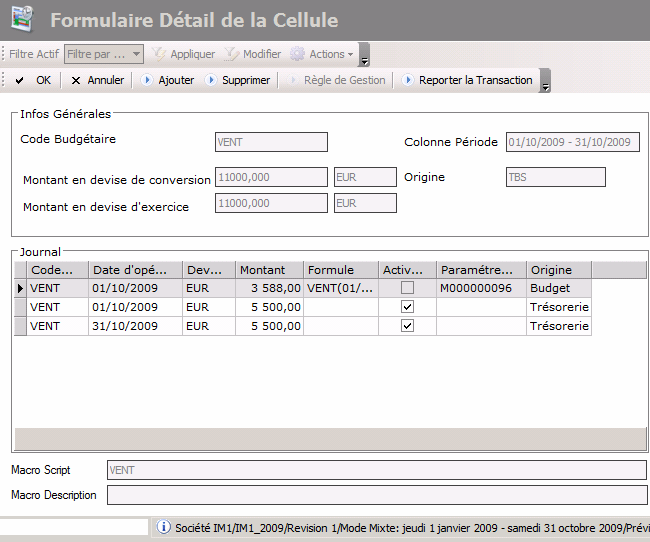Click the Supprimer toolbar icon
Screen dimensions: 650x542
(x=211, y=80)
